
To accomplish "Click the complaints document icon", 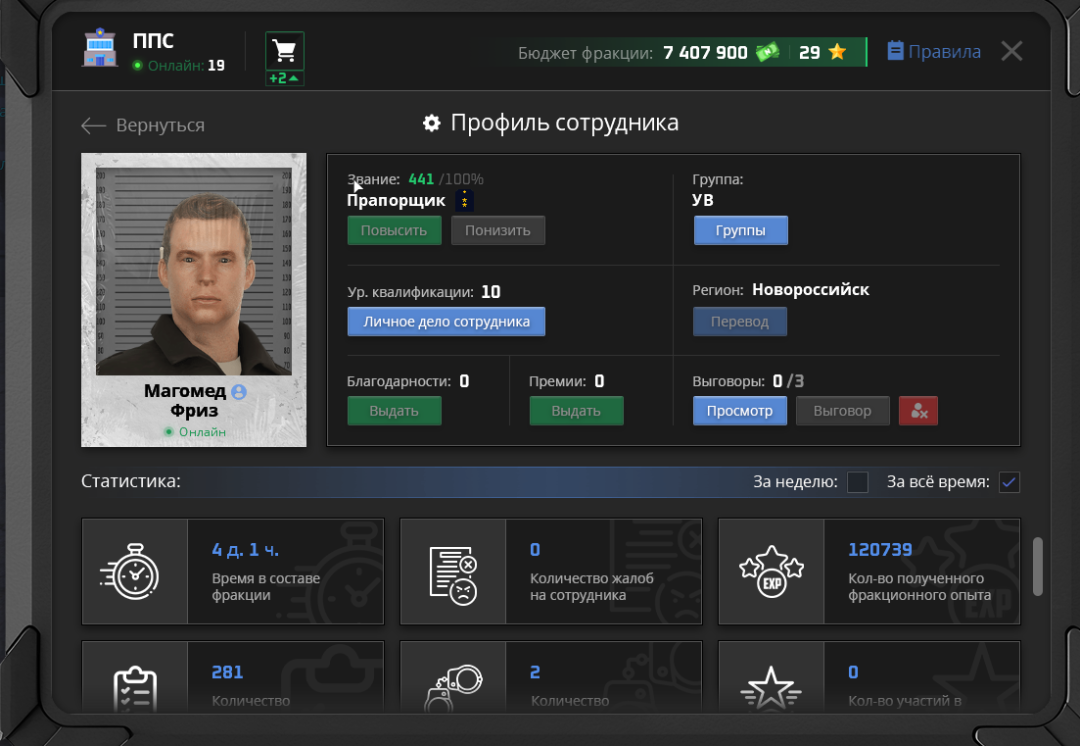I will click(x=453, y=575).
